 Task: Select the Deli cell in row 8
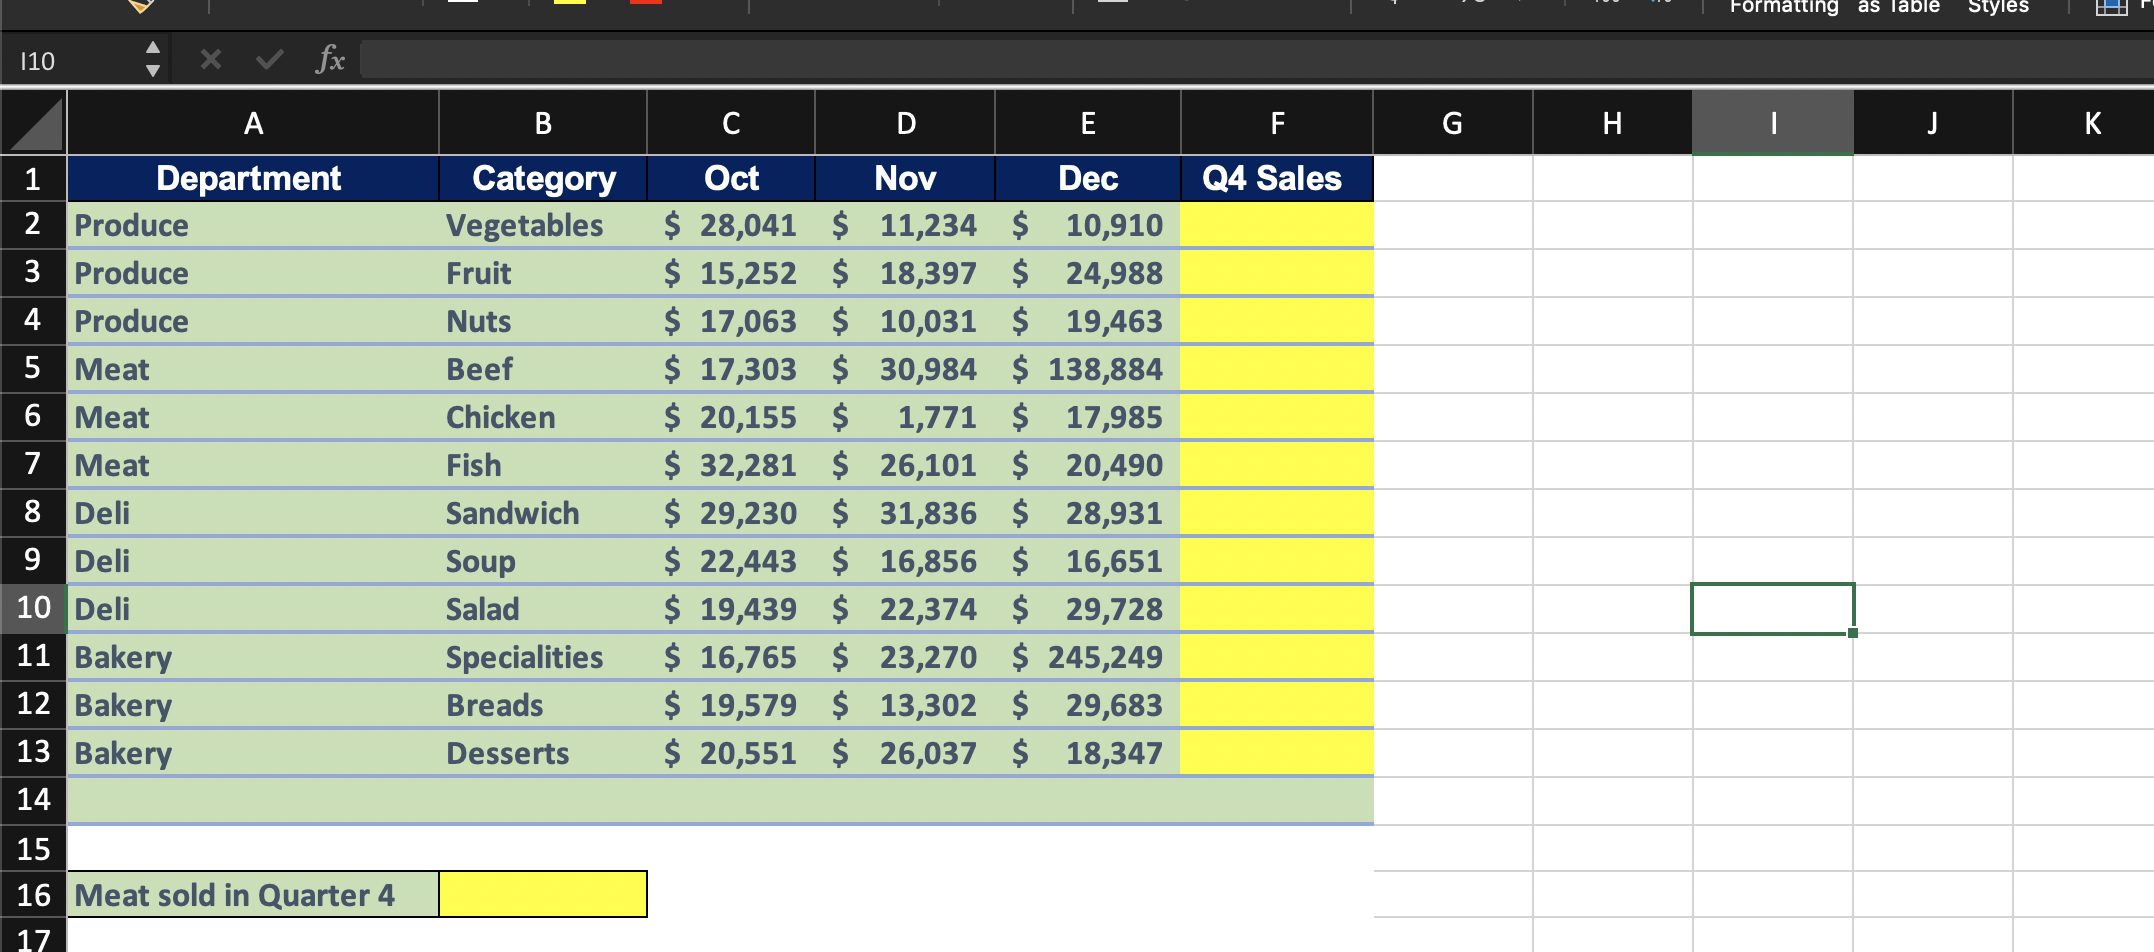tap(253, 514)
